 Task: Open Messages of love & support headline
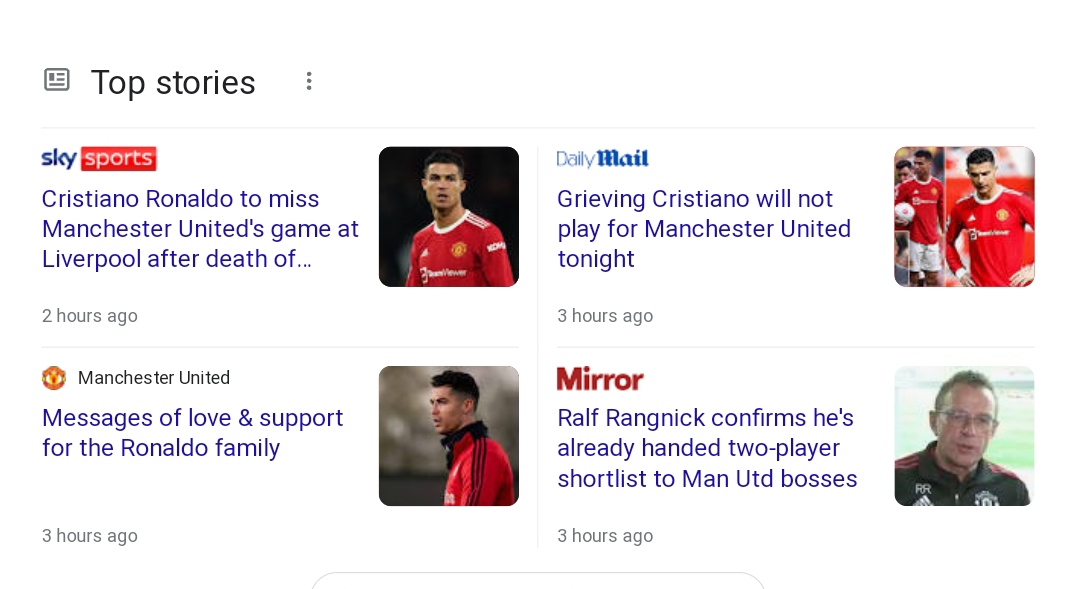coord(192,433)
